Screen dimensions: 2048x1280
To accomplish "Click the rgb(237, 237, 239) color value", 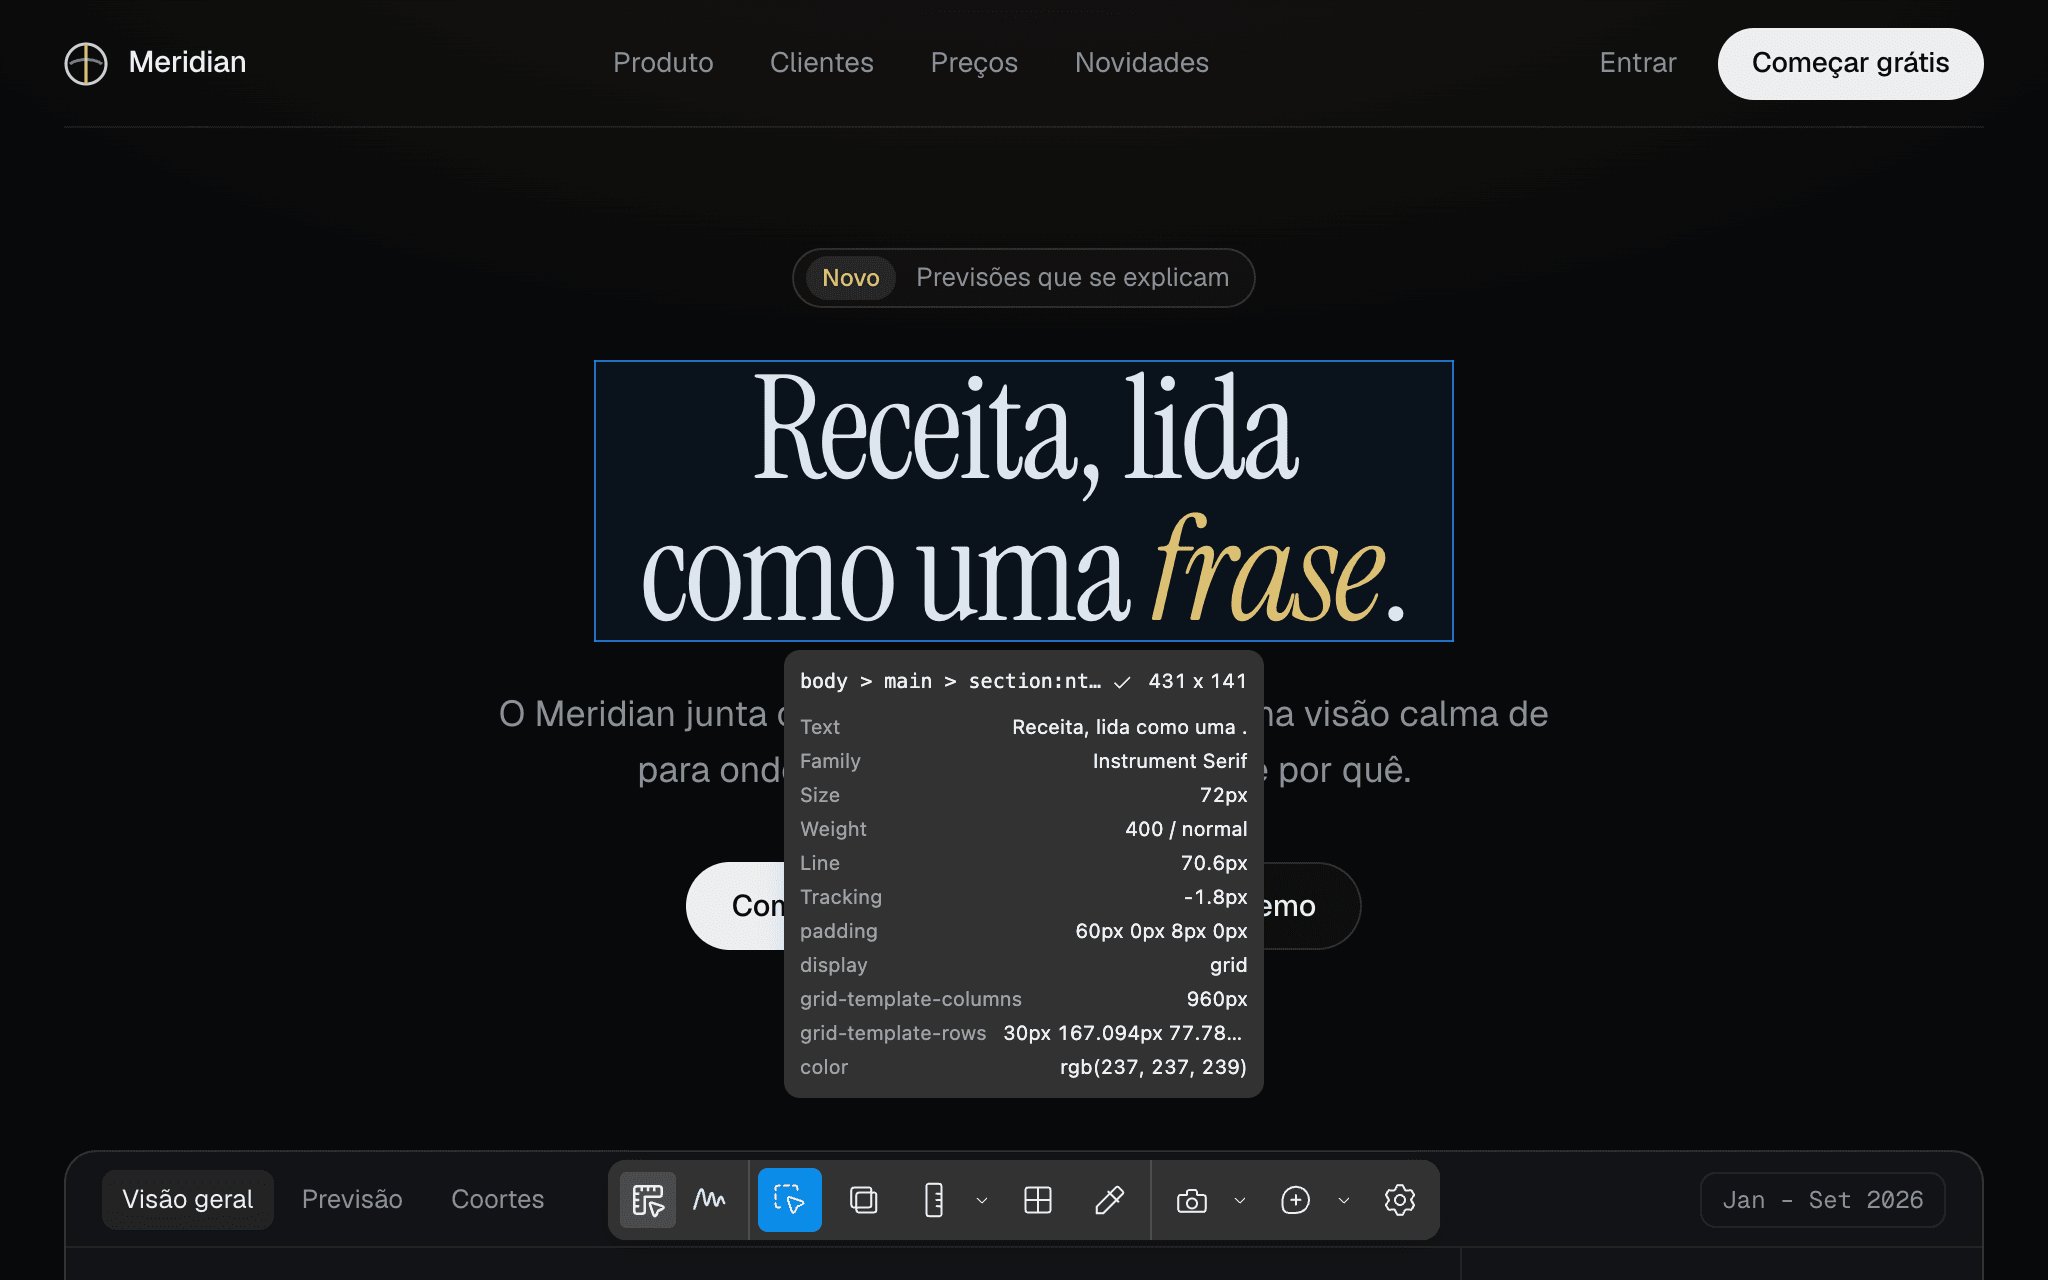I will [1153, 1067].
